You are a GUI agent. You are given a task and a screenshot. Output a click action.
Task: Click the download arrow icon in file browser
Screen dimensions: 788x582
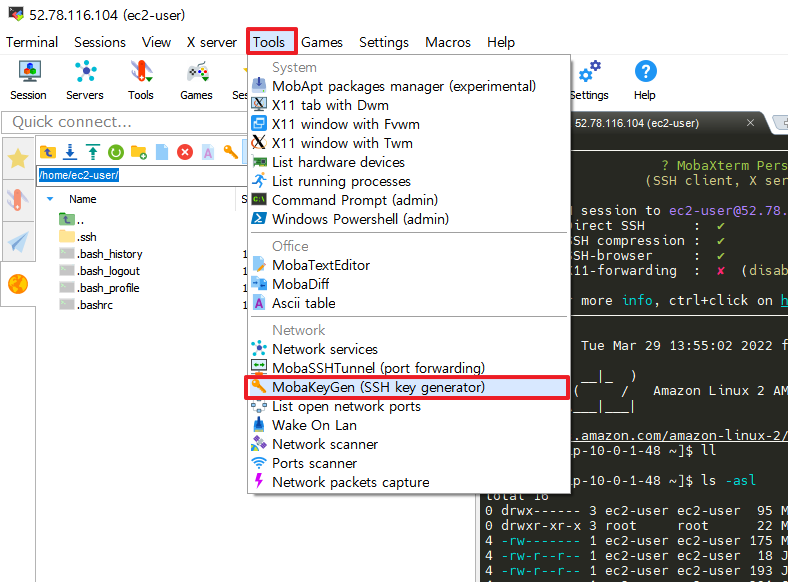pyautogui.click(x=70, y=152)
